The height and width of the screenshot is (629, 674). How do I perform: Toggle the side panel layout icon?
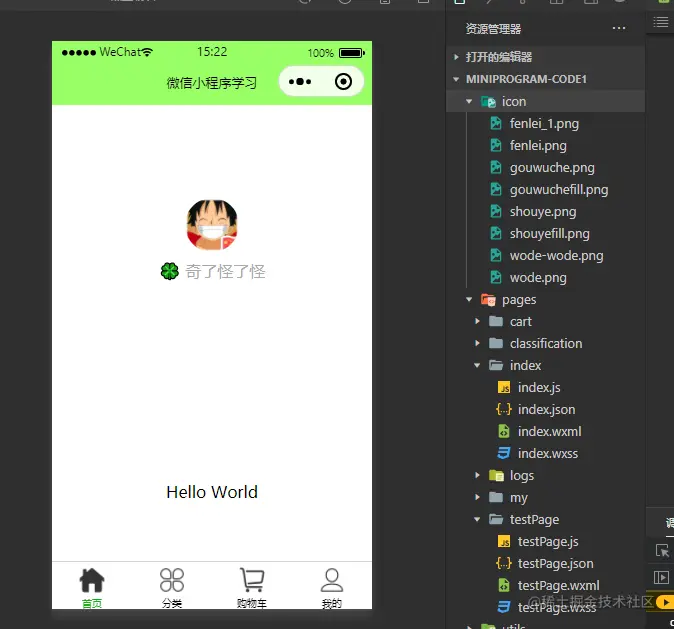[x=661, y=577]
